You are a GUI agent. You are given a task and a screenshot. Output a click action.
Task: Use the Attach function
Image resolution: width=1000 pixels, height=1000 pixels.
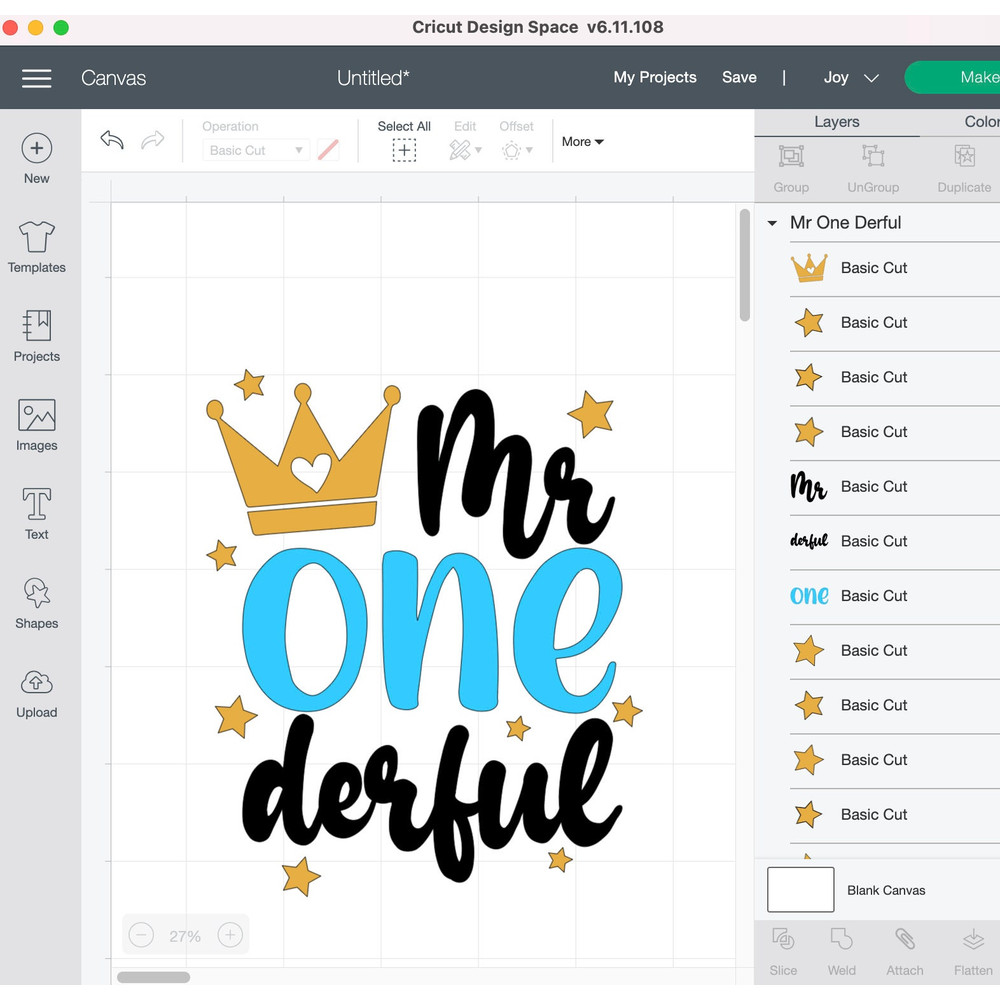905,950
